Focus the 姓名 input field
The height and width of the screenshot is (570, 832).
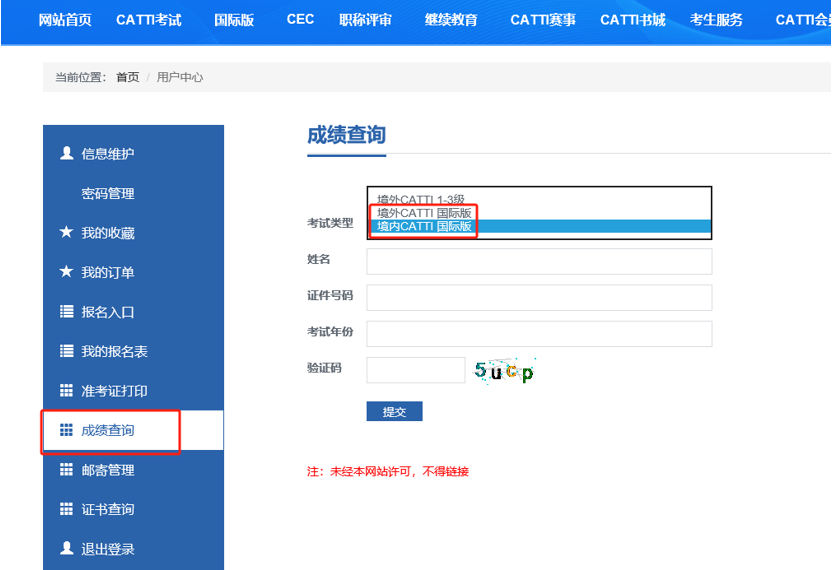[539, 261]
